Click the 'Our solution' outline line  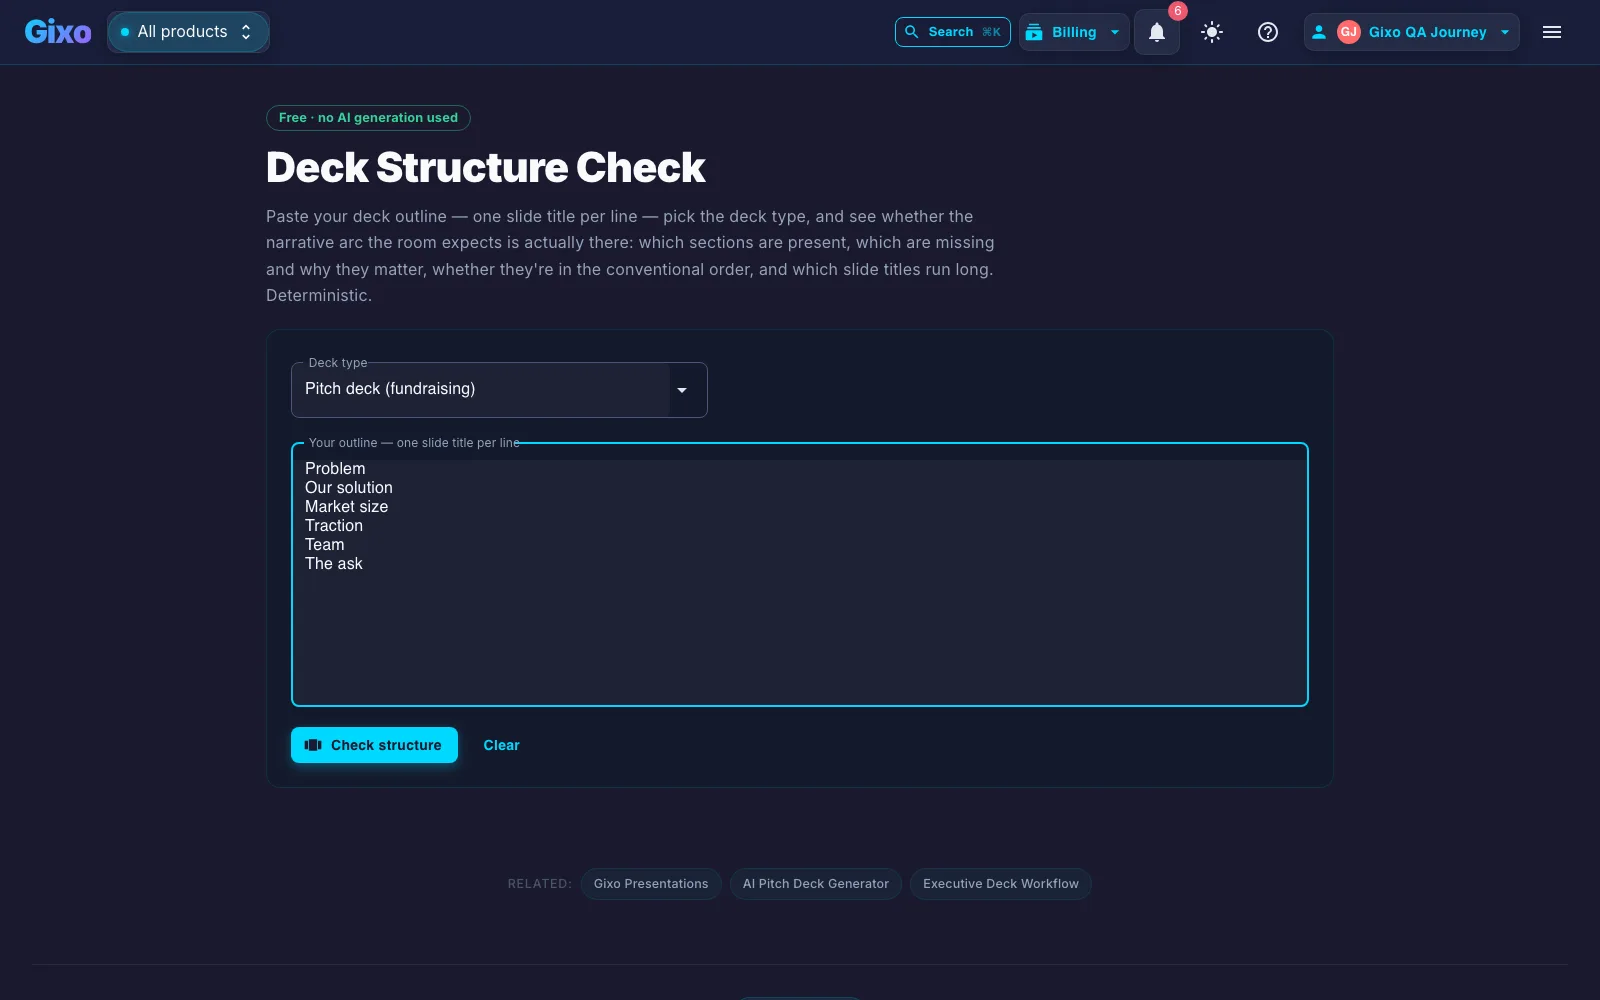coord(349,487)
